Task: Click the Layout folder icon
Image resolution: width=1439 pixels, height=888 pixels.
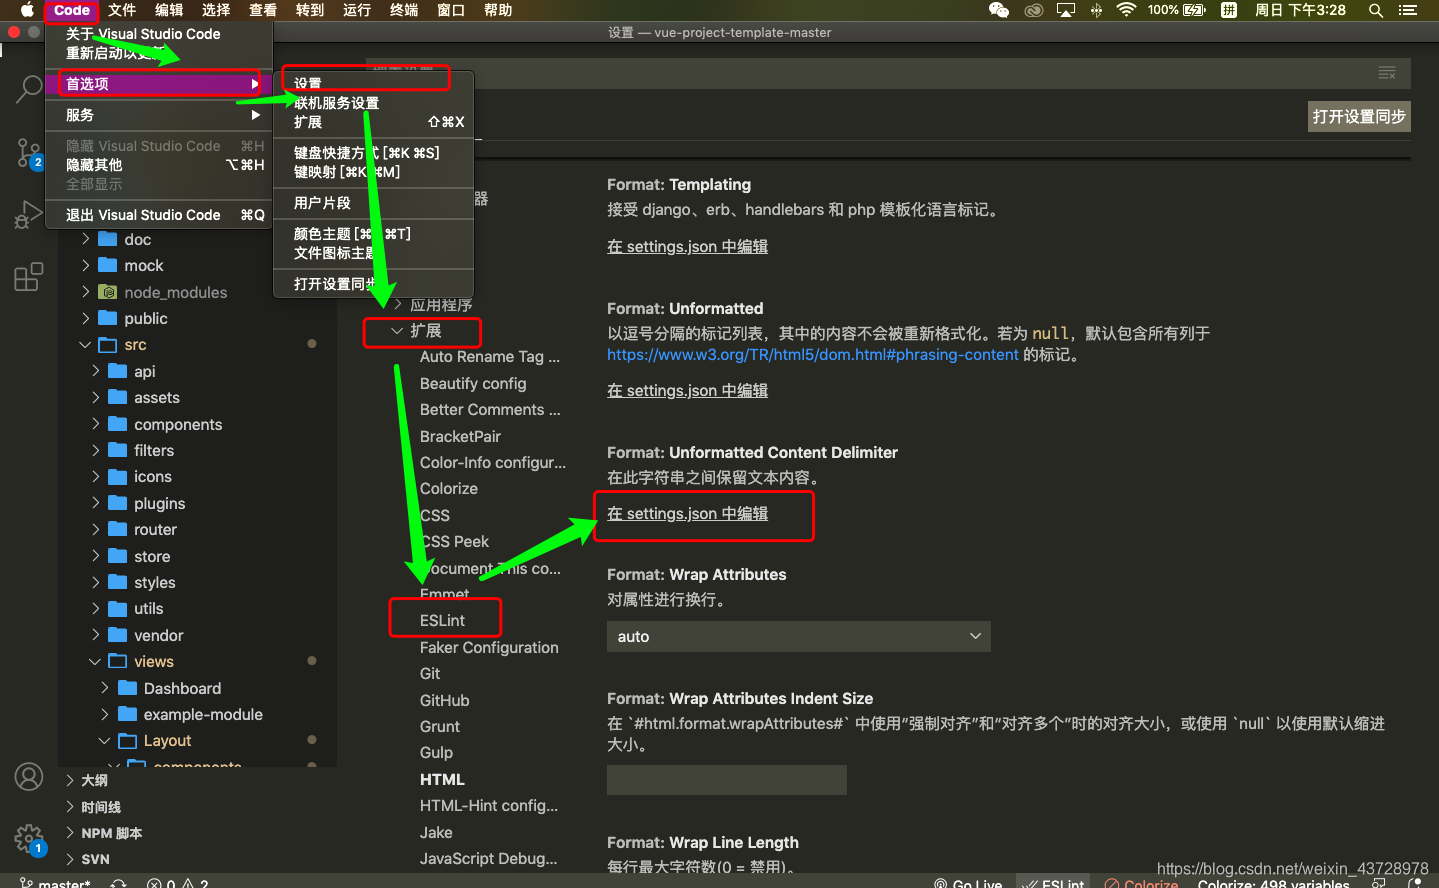Action: click(128, 741)
